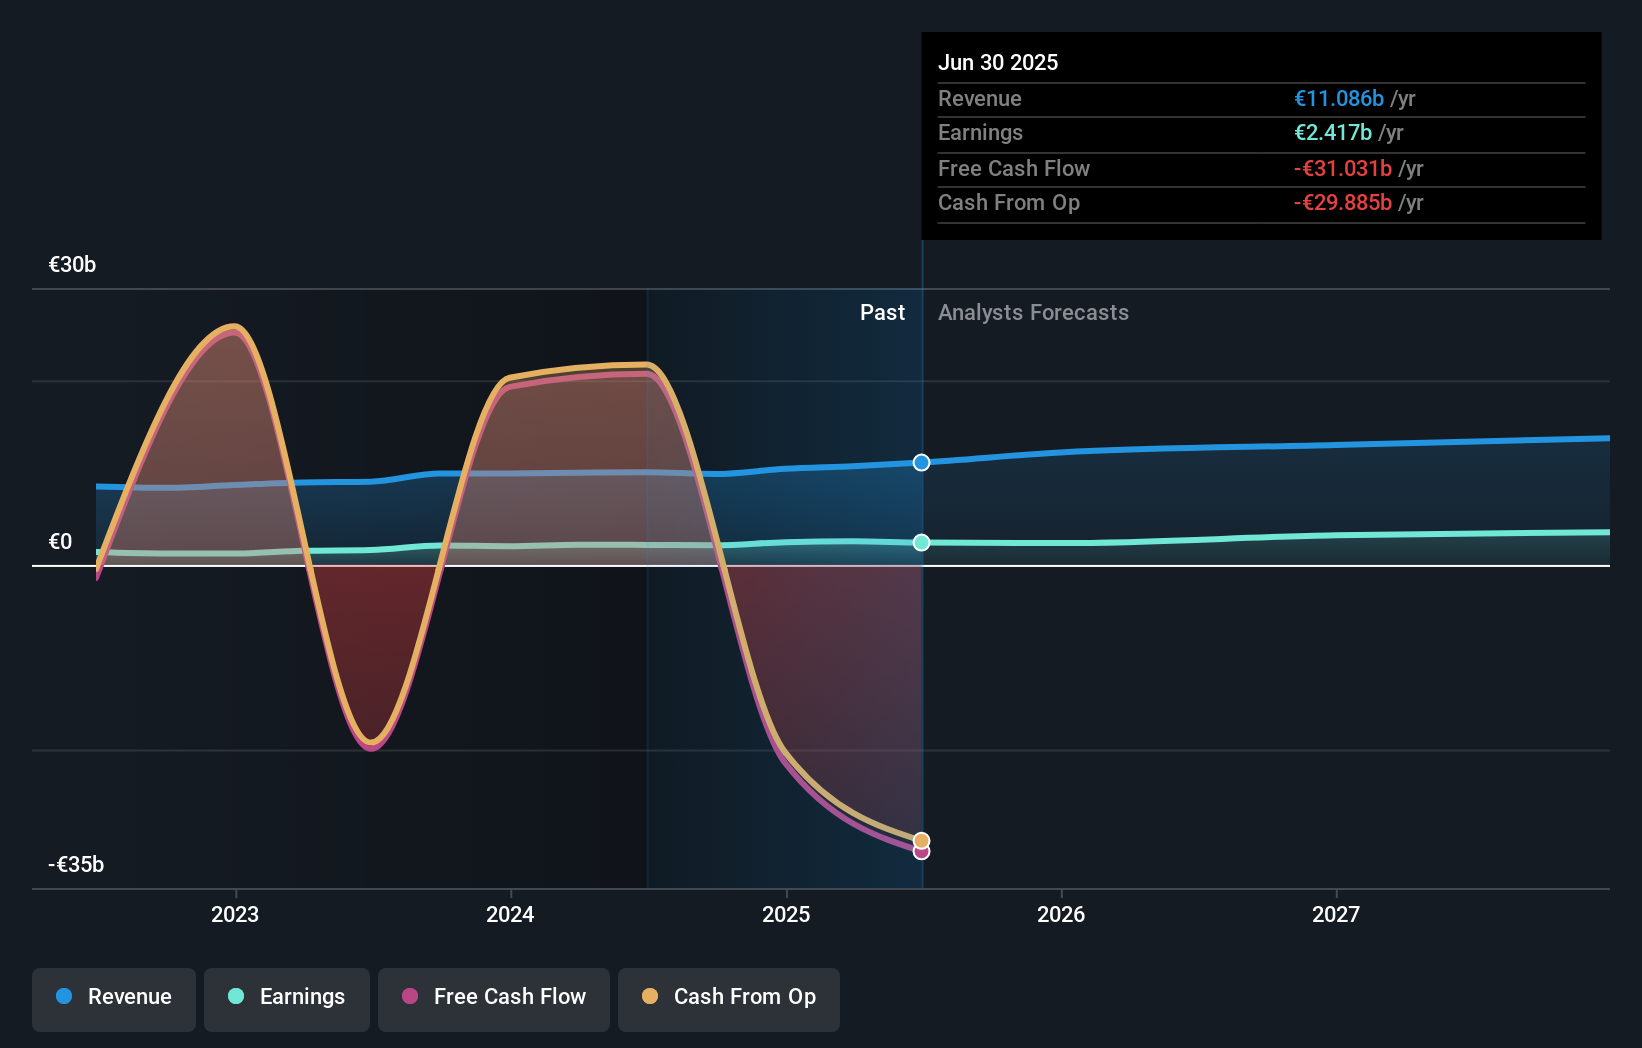The height and width of the screenshot is (1048, 1642).
Task: Click the -€31.031b Free Cash Flow value
Action: [x=1343, y=168]
